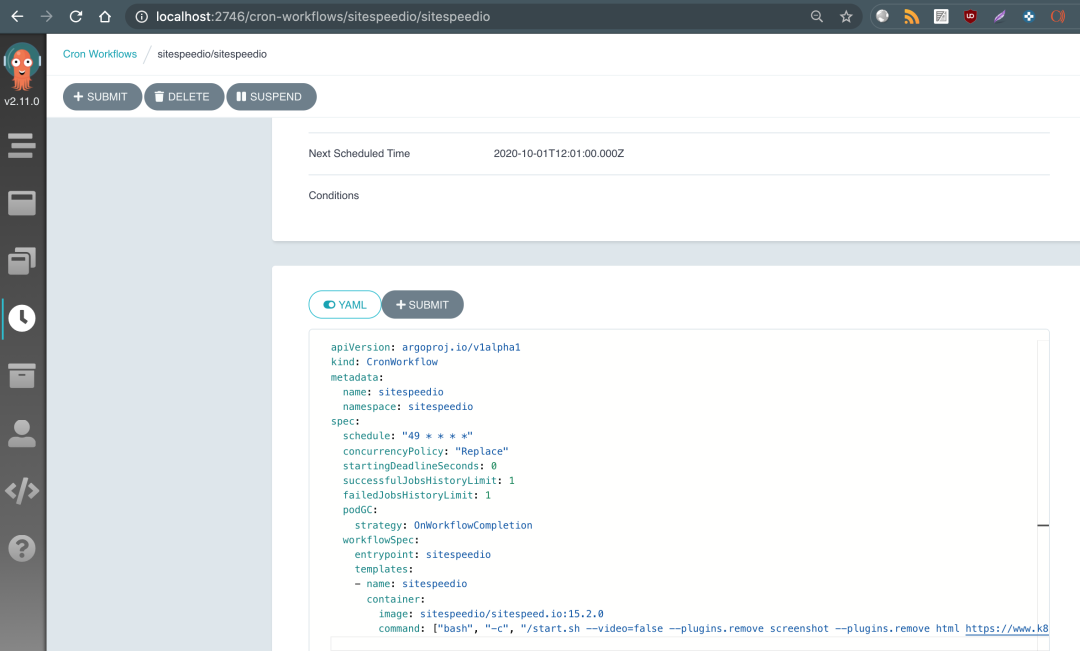Viewport: 1080px width, 651px height.
Task: Click the workflowSpec: line
Action: (381, 540)
